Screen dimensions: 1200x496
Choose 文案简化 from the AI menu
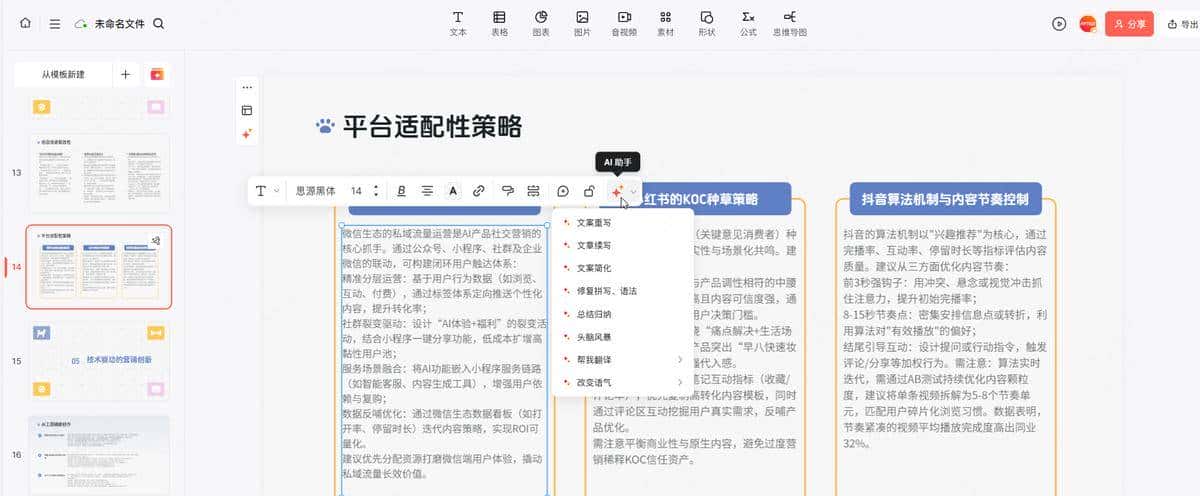[x=622, y=268]
